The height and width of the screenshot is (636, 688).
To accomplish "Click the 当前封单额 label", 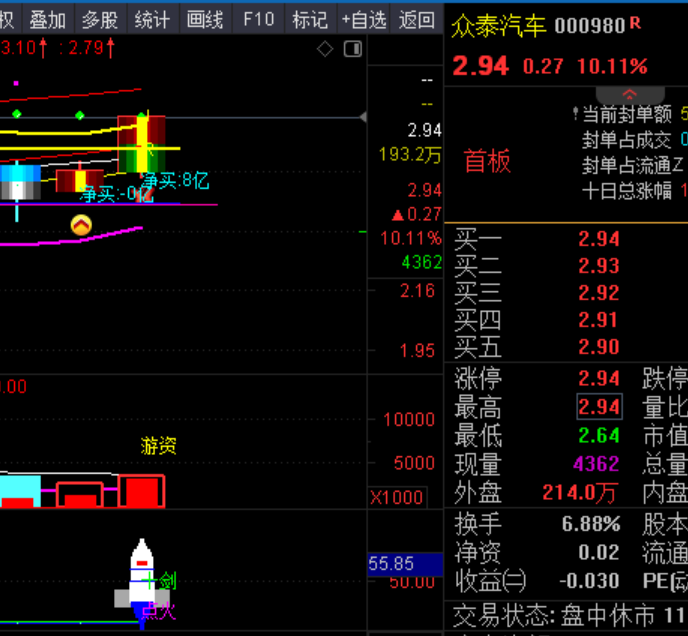I will 627,115.
